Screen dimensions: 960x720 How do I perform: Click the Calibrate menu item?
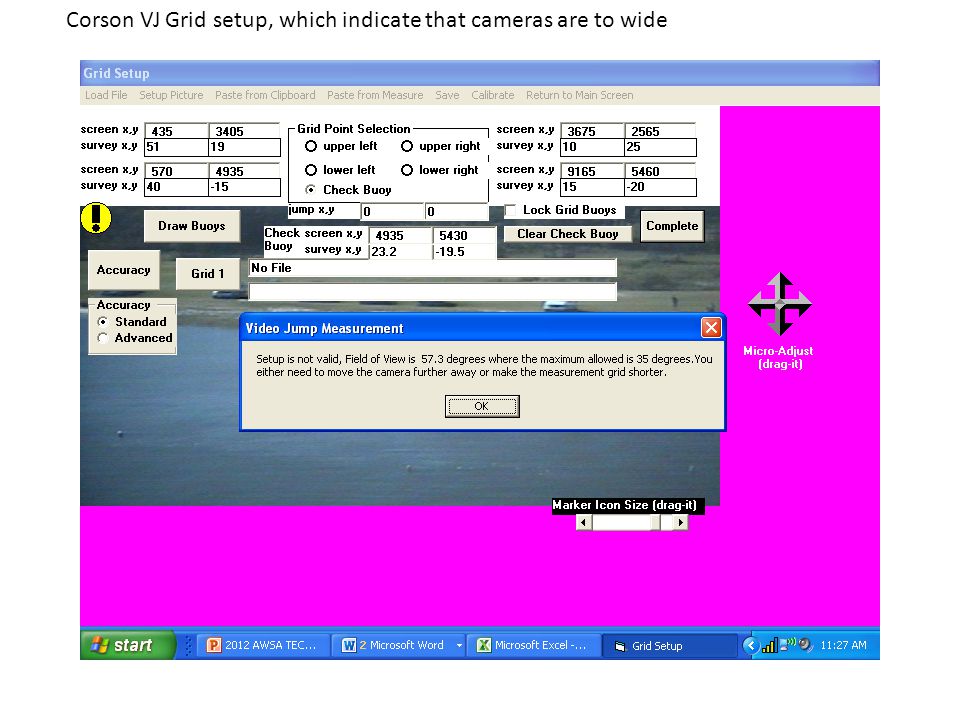(493, 95)
